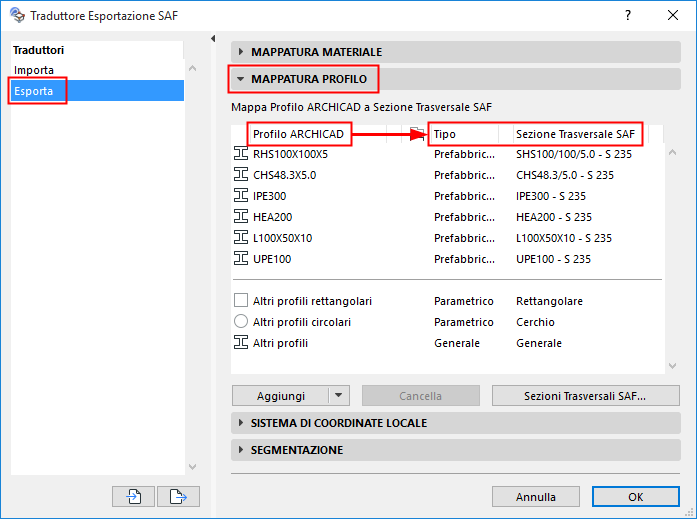This screenshot has width=697, height=519.
Task: Click the Annulla button
Action: coord(536,496)
